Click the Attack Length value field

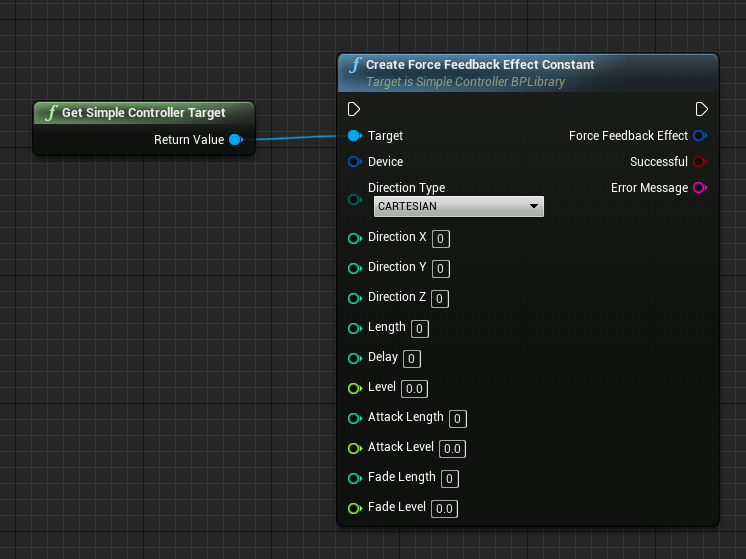pyautogui.click(x=458, y=418)
